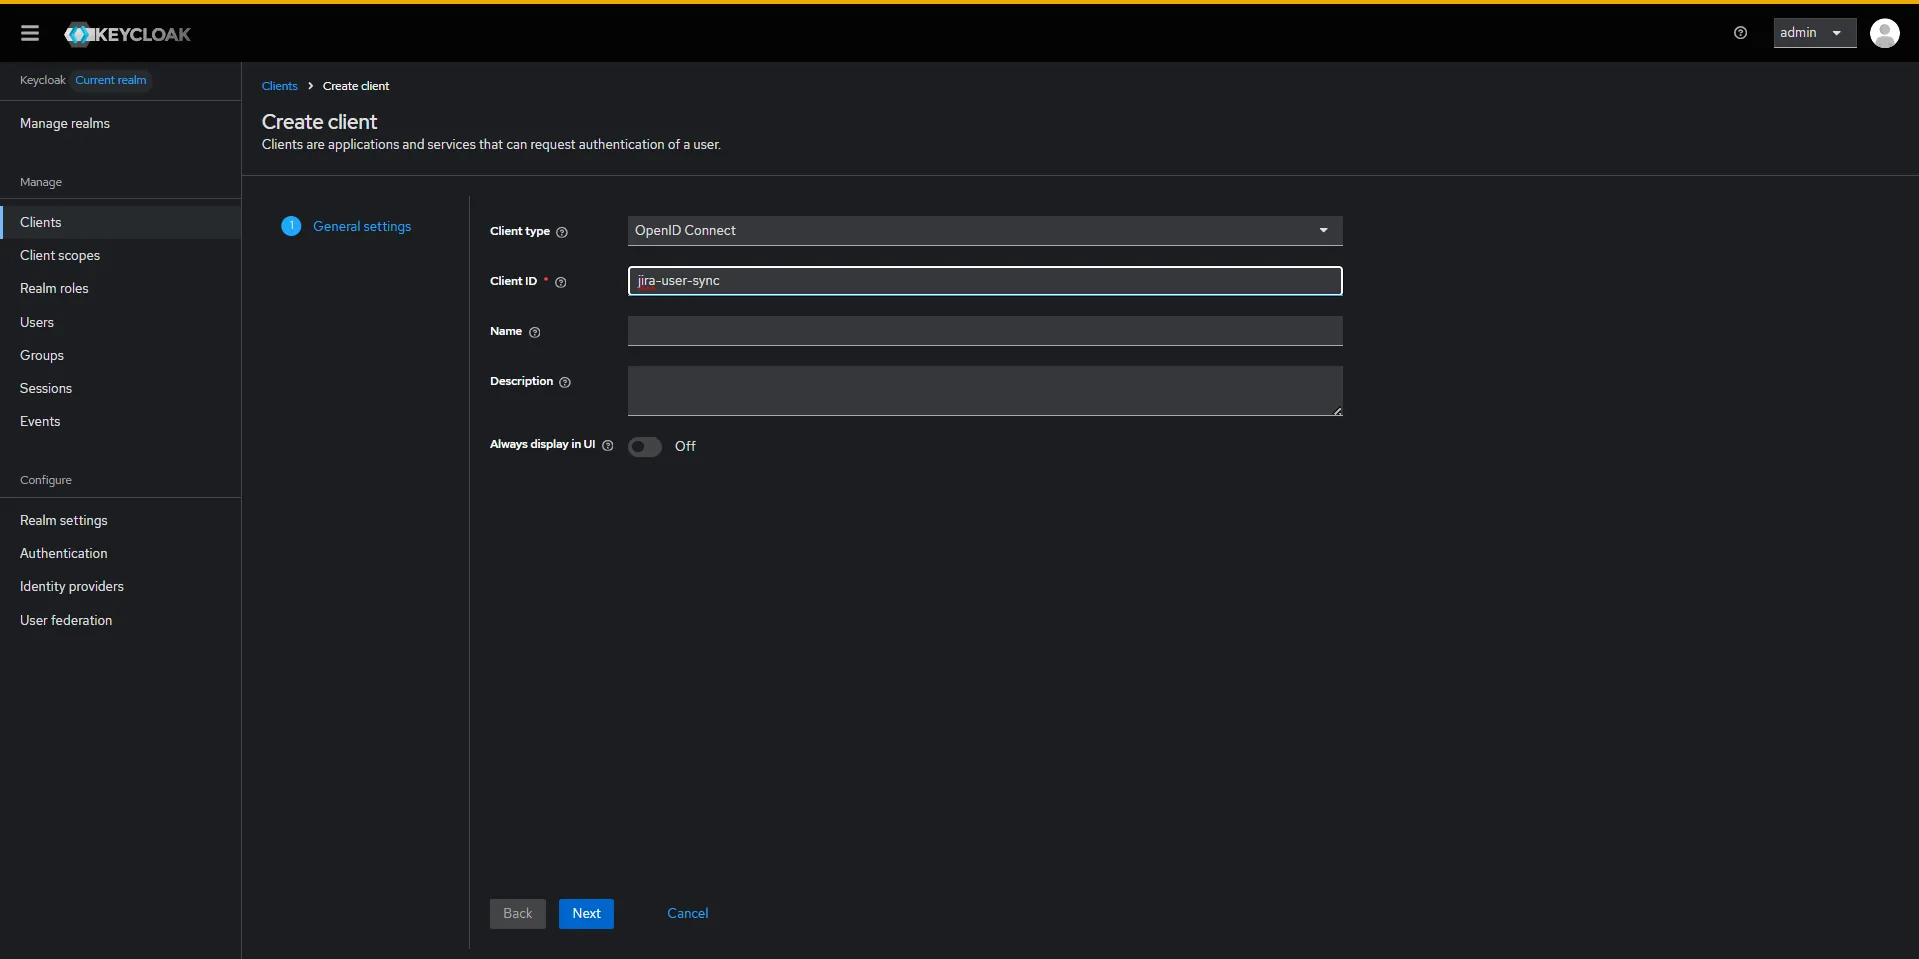Open the hamburger navigation menu
Screen dimensions: 1919x959
30,33
